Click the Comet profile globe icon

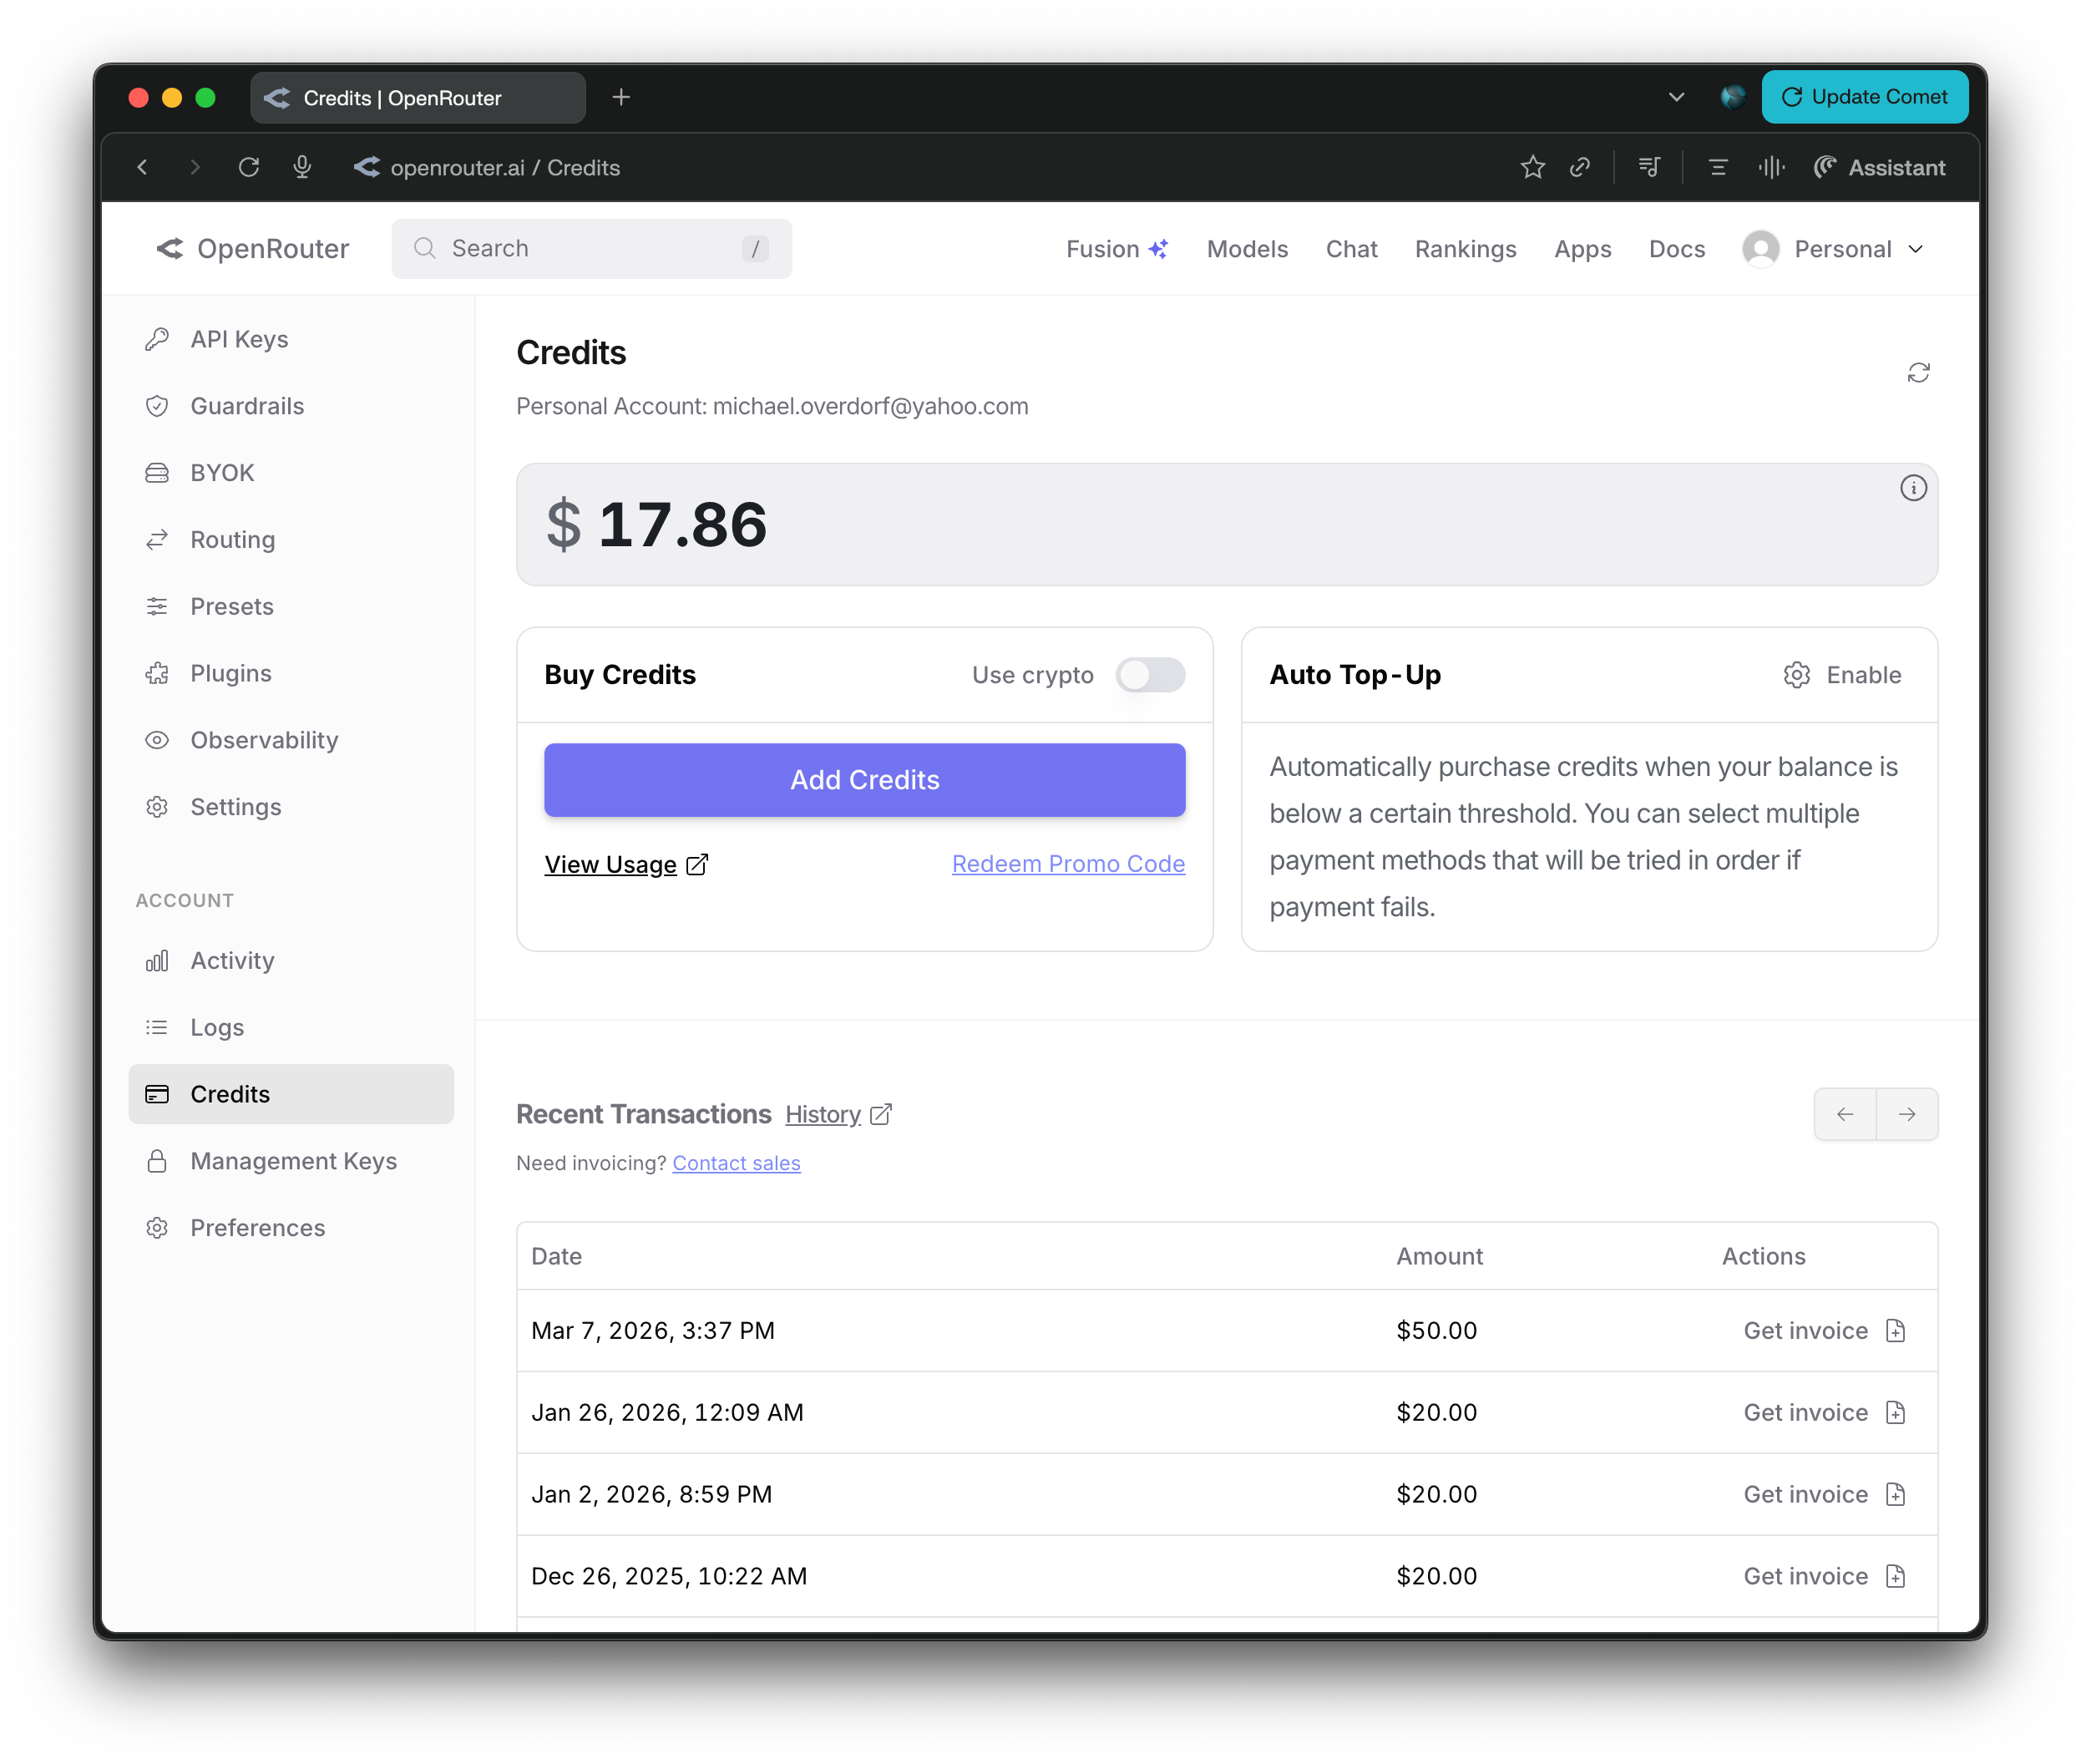tap(1732, 97)
